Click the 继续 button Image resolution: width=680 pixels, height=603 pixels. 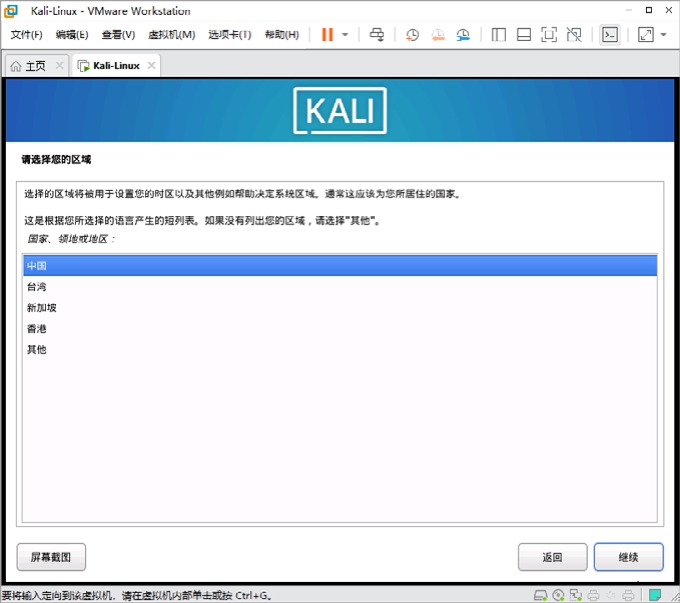(x=628, y=557)
